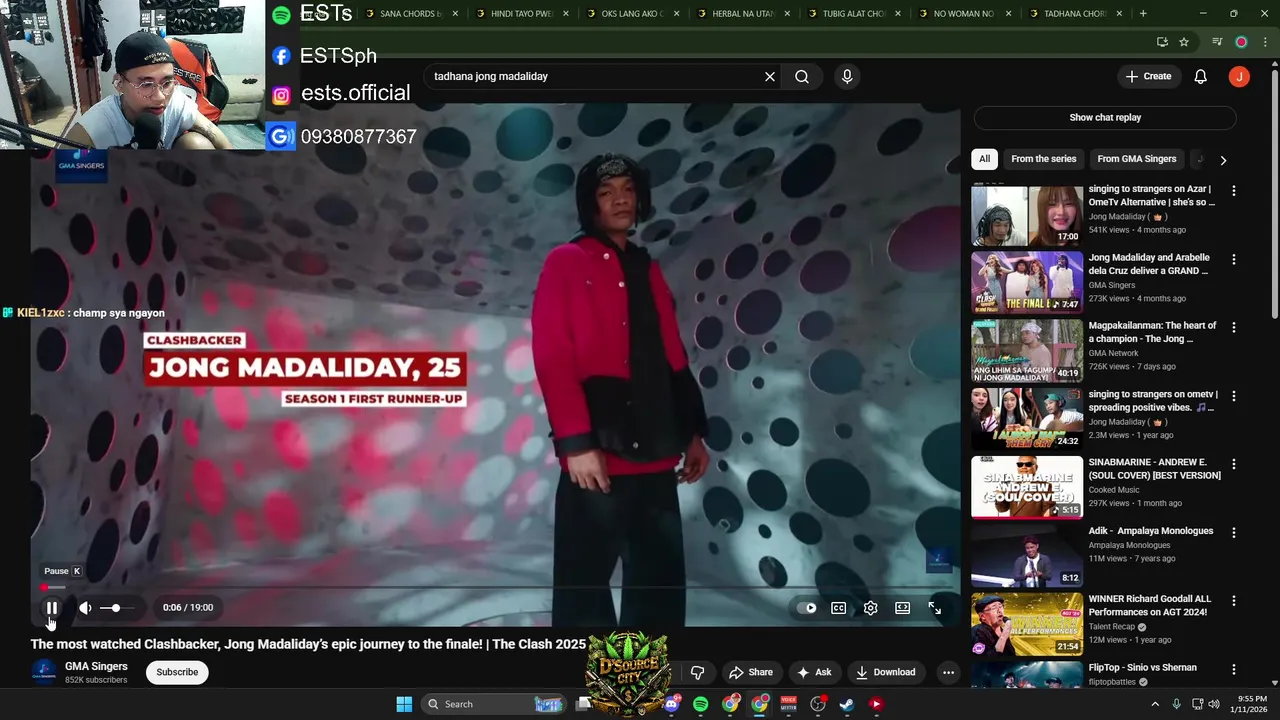1280x720 pixels.
Task: Switch to the TADHANA CHORDS browser tab
Action: point(1074,14)
